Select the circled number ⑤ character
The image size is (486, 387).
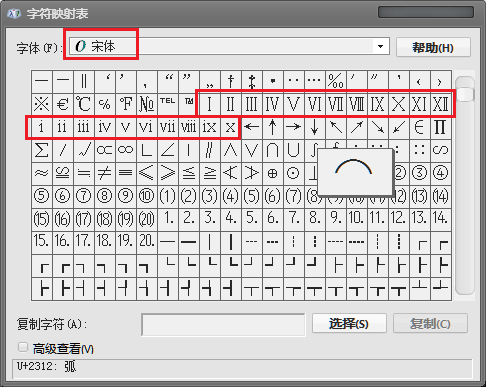tap(42, 196)
